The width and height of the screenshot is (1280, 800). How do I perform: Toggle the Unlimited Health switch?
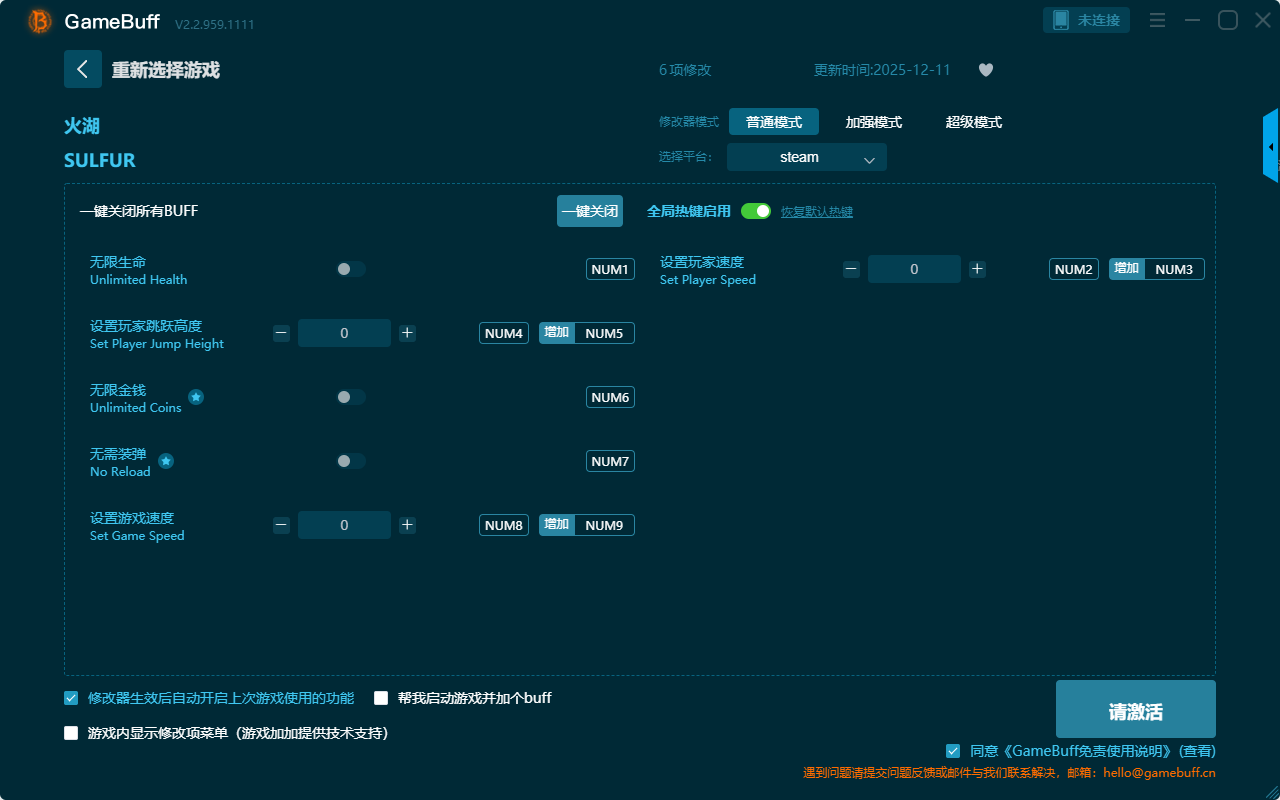(351, 269)
